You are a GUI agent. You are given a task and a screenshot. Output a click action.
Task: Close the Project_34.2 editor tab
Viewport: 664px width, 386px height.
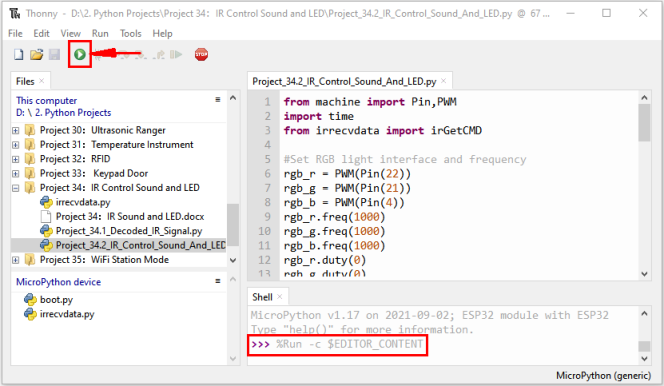coord(443,81)
